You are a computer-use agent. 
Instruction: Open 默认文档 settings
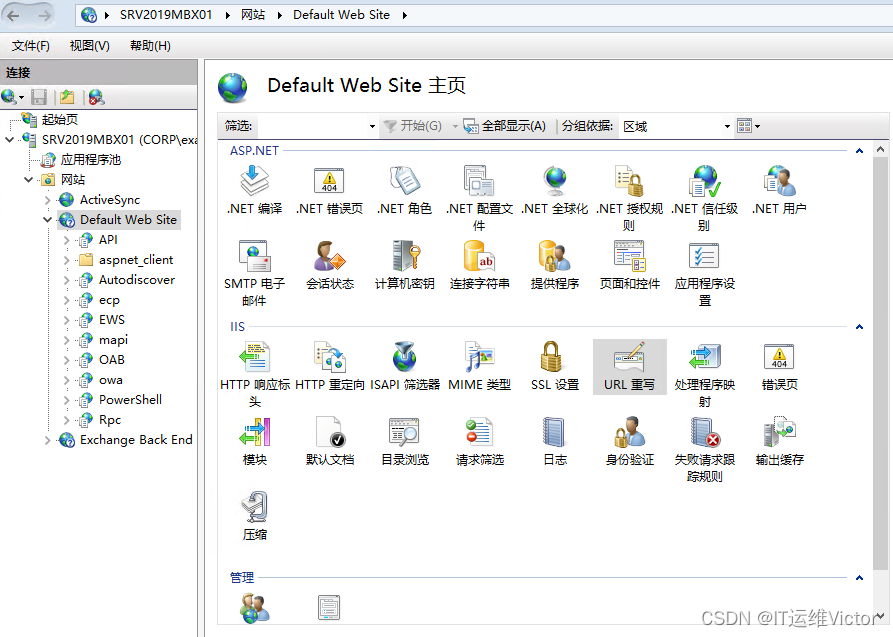coord(329,442)
